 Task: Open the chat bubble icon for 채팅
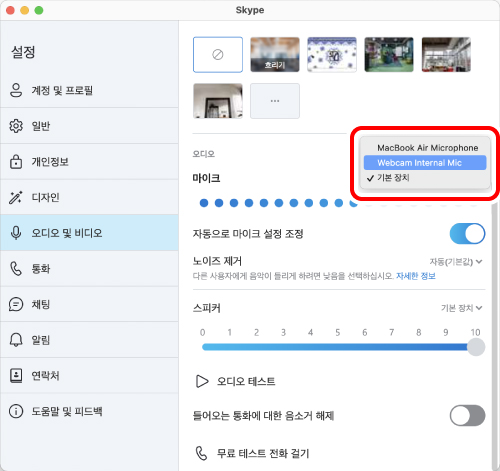coord(16,304)
